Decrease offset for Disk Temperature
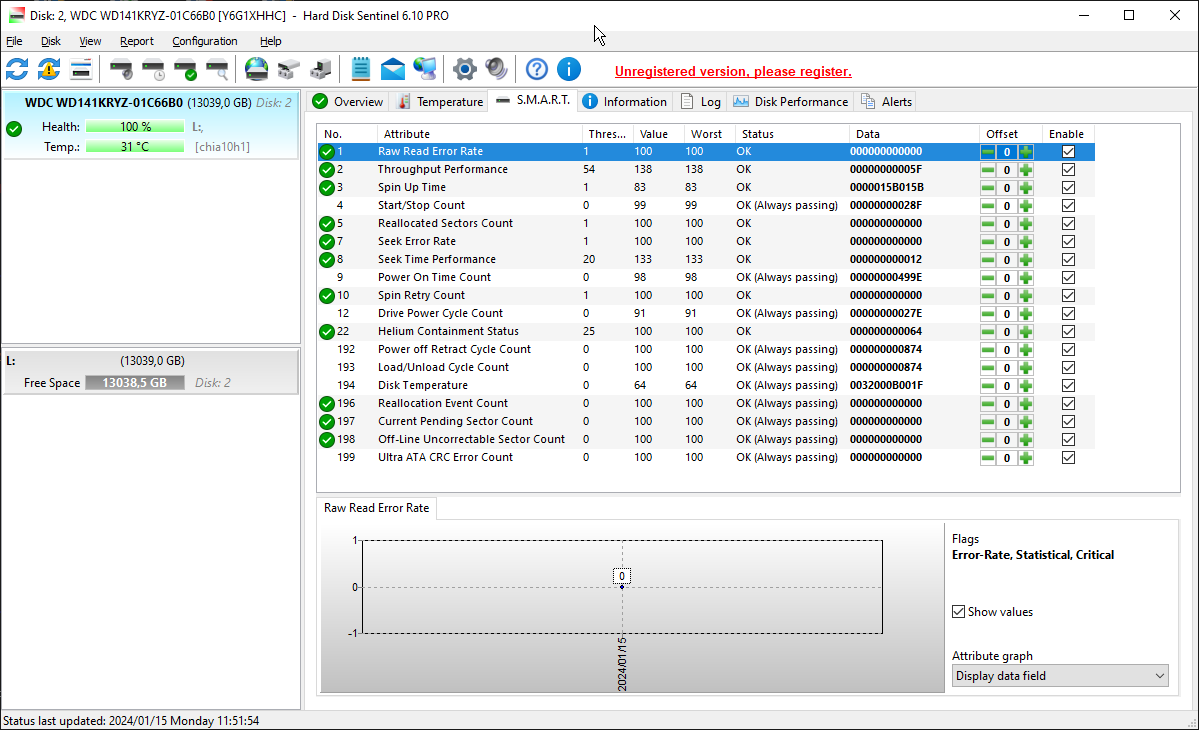 [x=988, y=385]
